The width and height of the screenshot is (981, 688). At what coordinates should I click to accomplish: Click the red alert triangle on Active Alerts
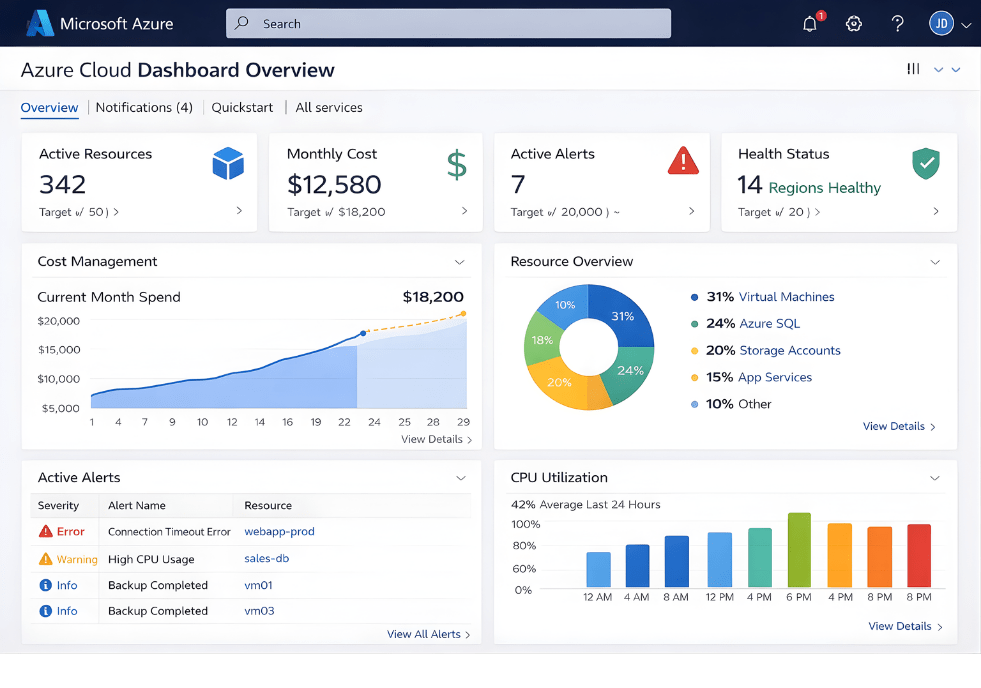684,161
